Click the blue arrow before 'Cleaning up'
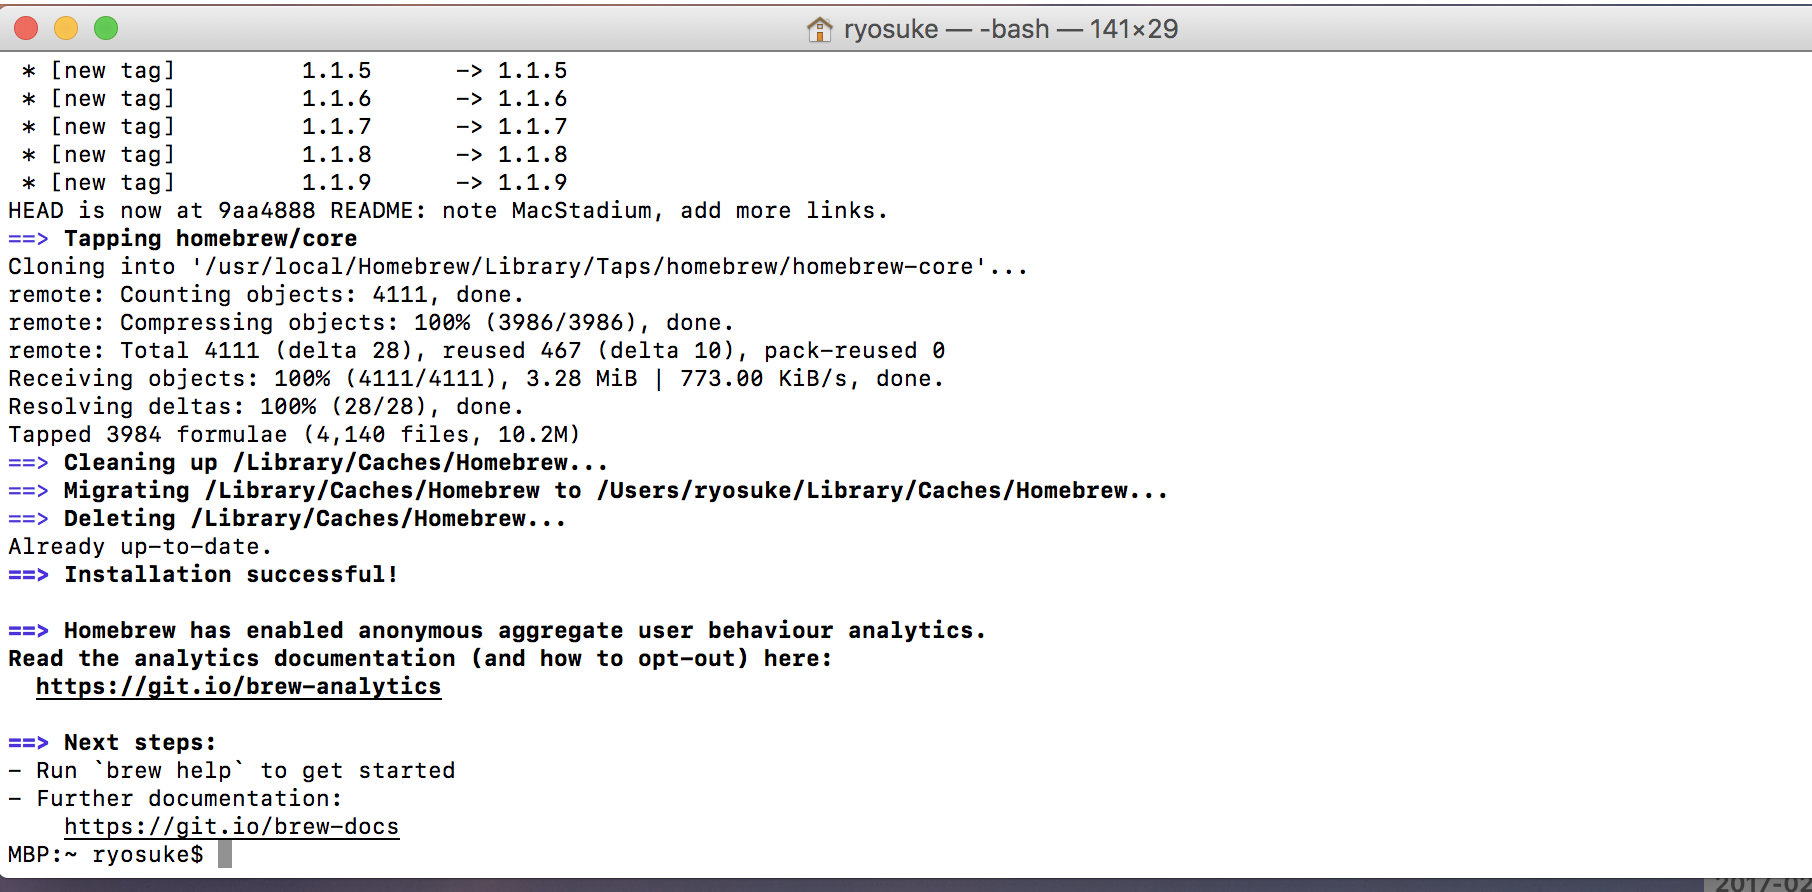 [28, 463]
